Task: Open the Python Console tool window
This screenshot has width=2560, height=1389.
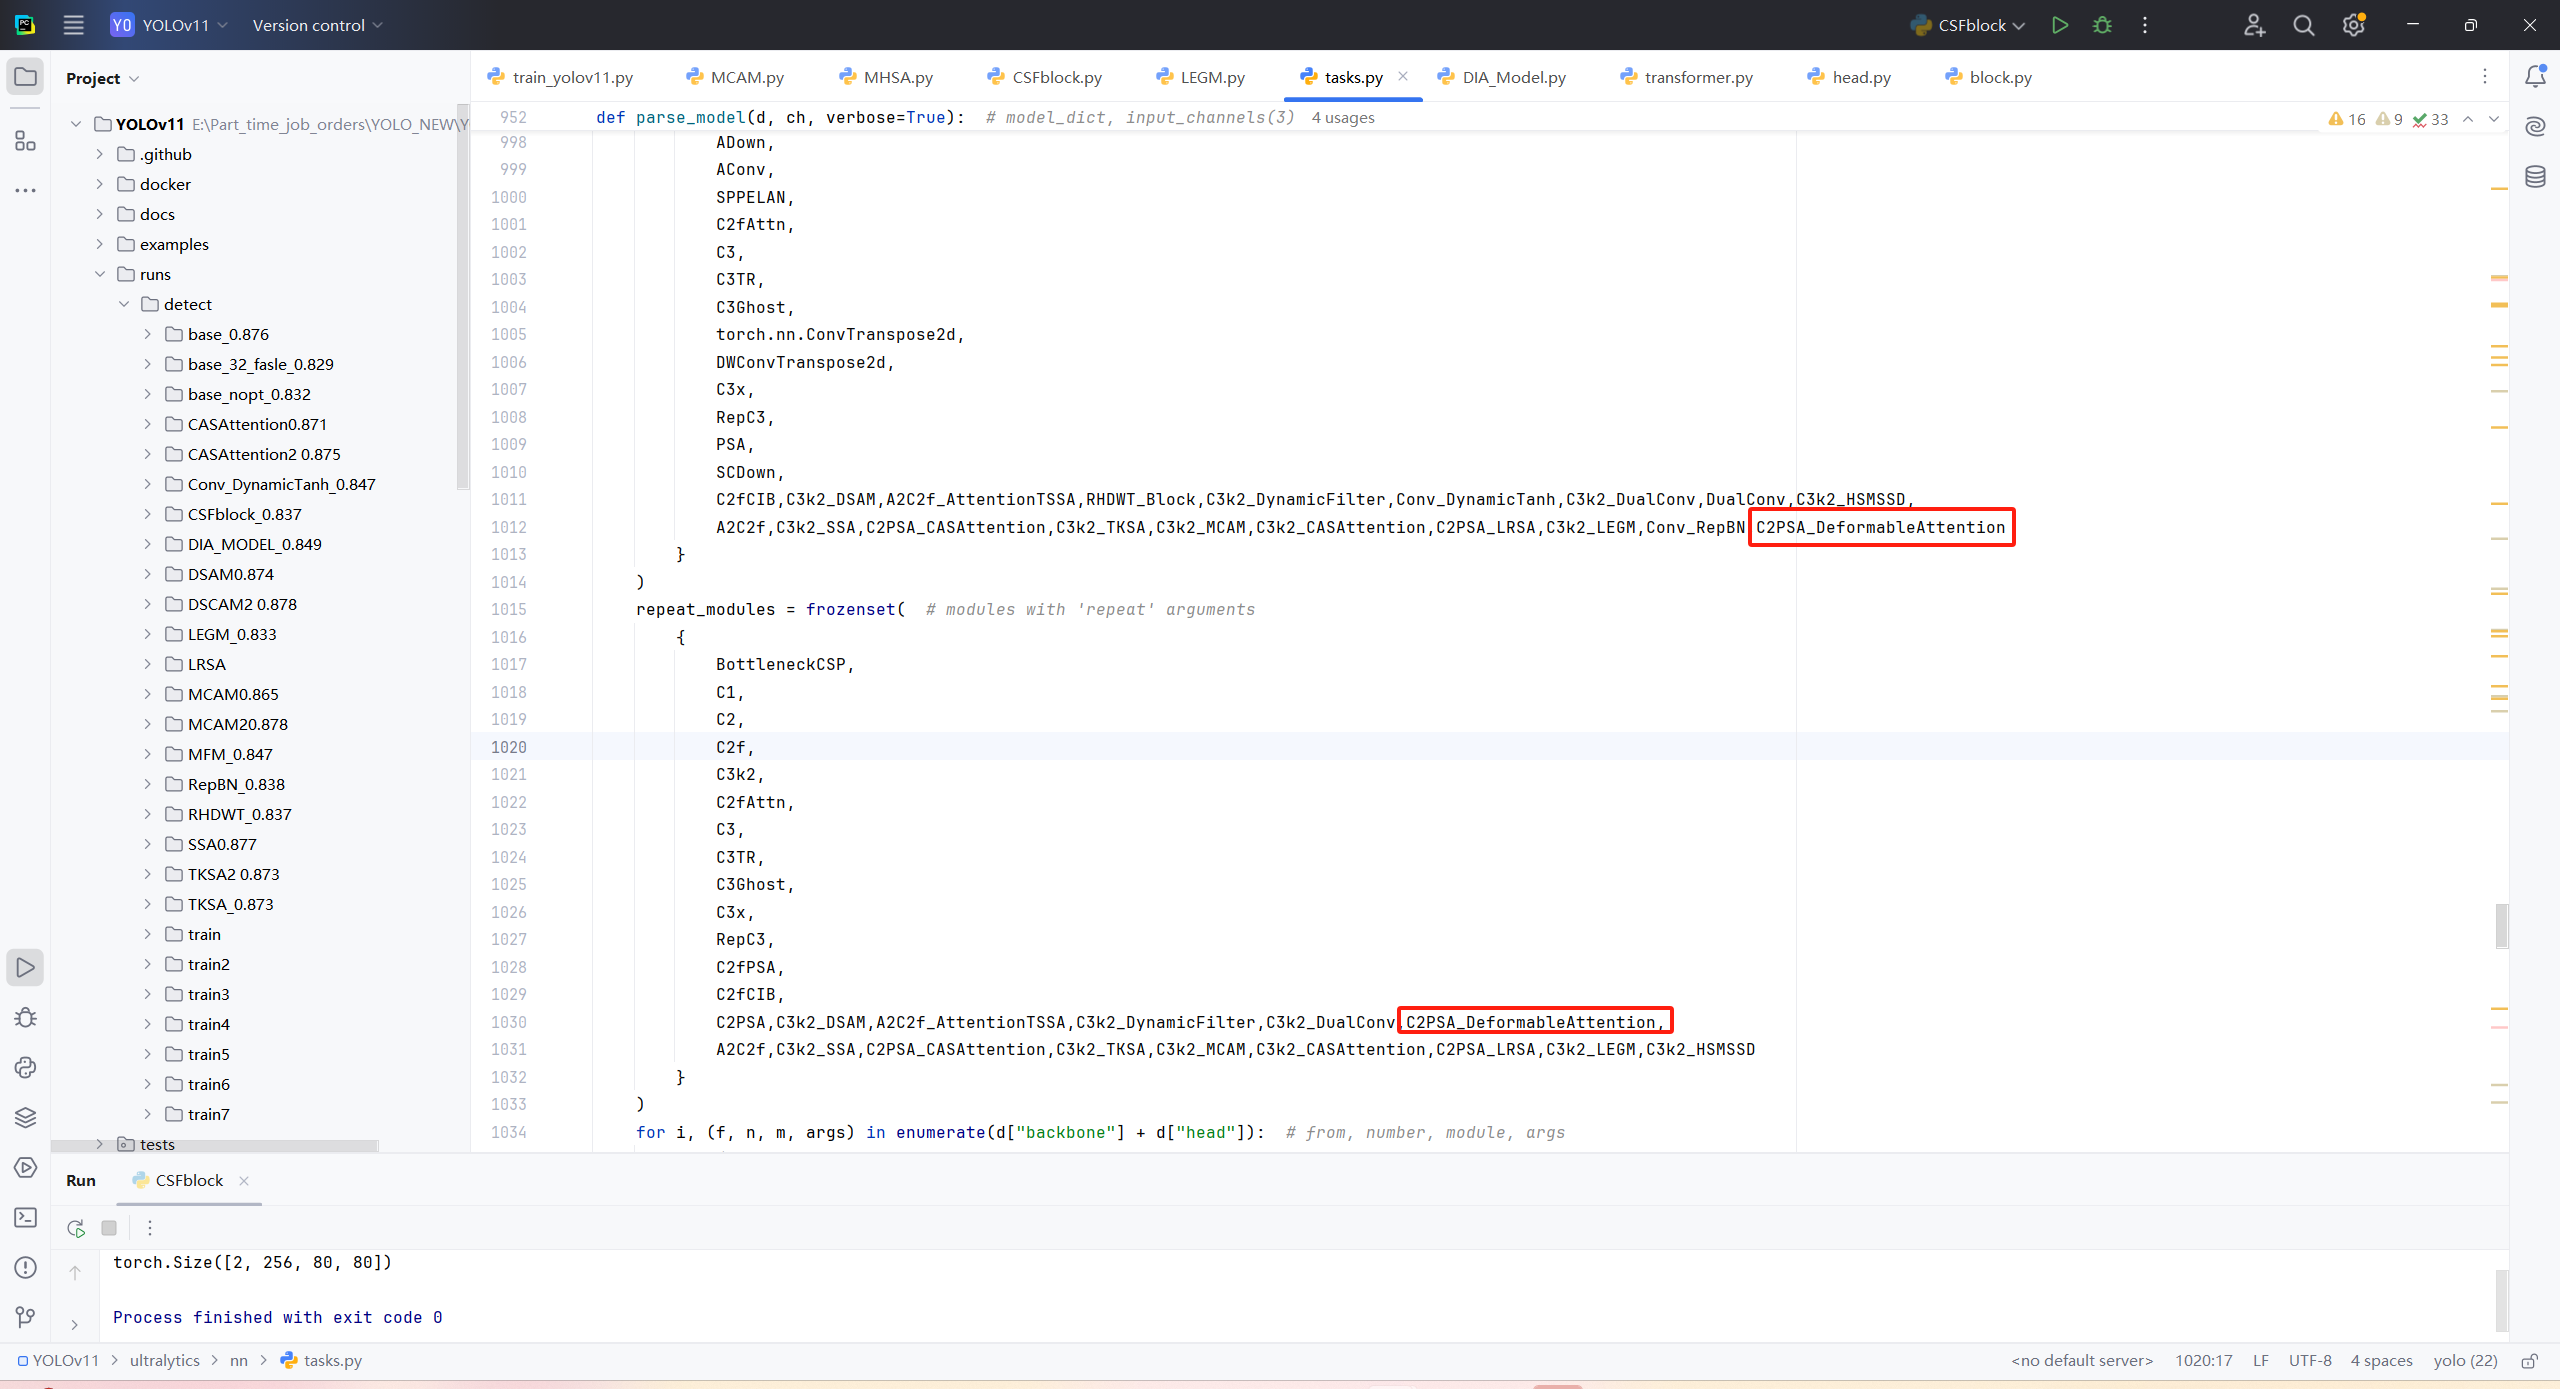Action: [x=26, y=1067]
